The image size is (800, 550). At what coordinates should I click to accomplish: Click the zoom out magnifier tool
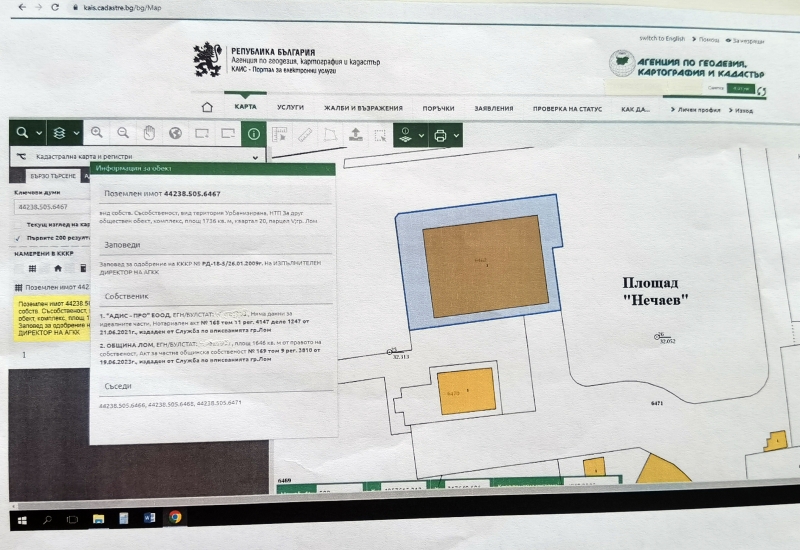123,132
